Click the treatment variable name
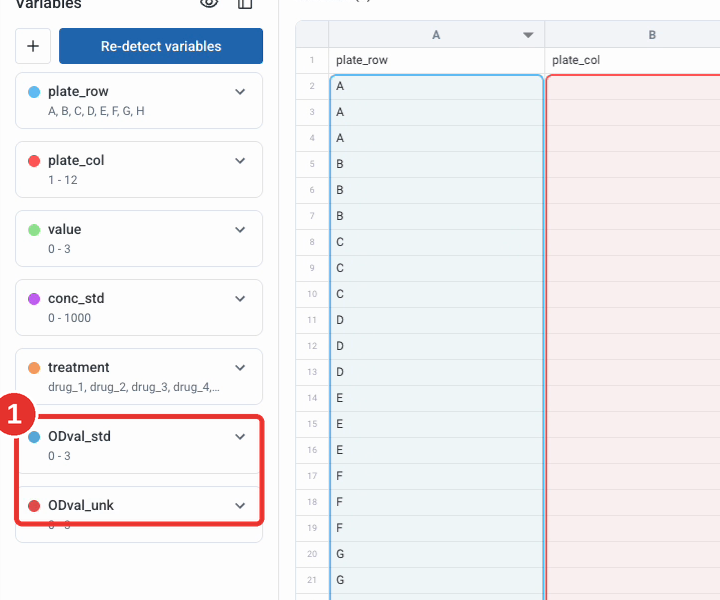Viewport: 720px width, 600px height. [79, 367]
